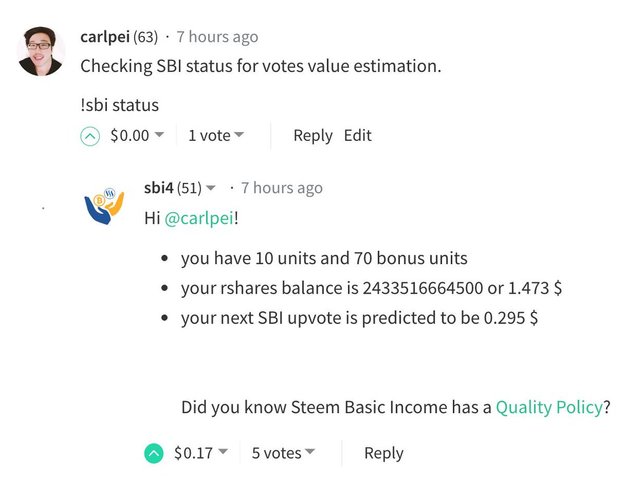The width and height of the screenshot is (626, 480).
Task: Open the dropdown arrow beside sbi4 (51)
Action: pyautogui.click(x=211, y=188)
